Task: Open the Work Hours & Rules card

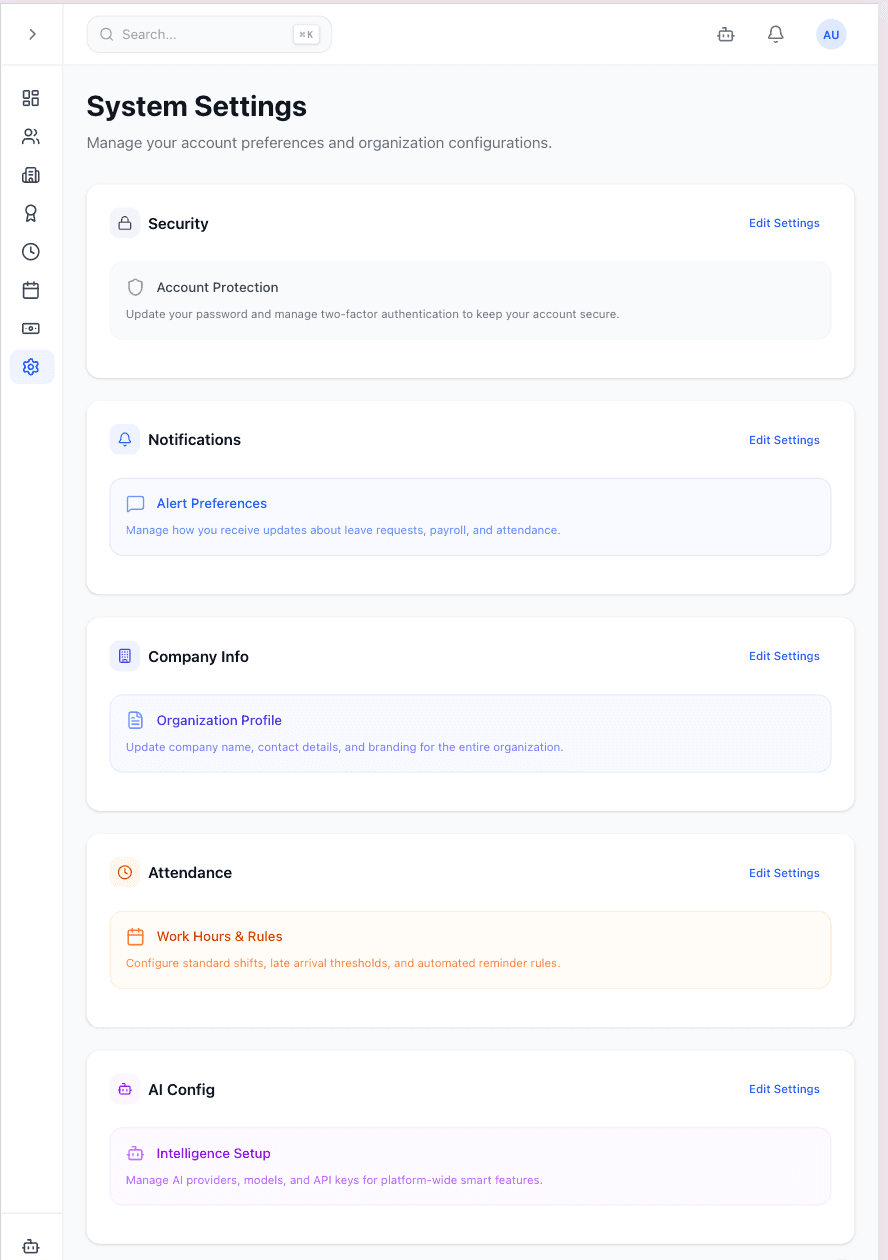Action: coord(470,949)
